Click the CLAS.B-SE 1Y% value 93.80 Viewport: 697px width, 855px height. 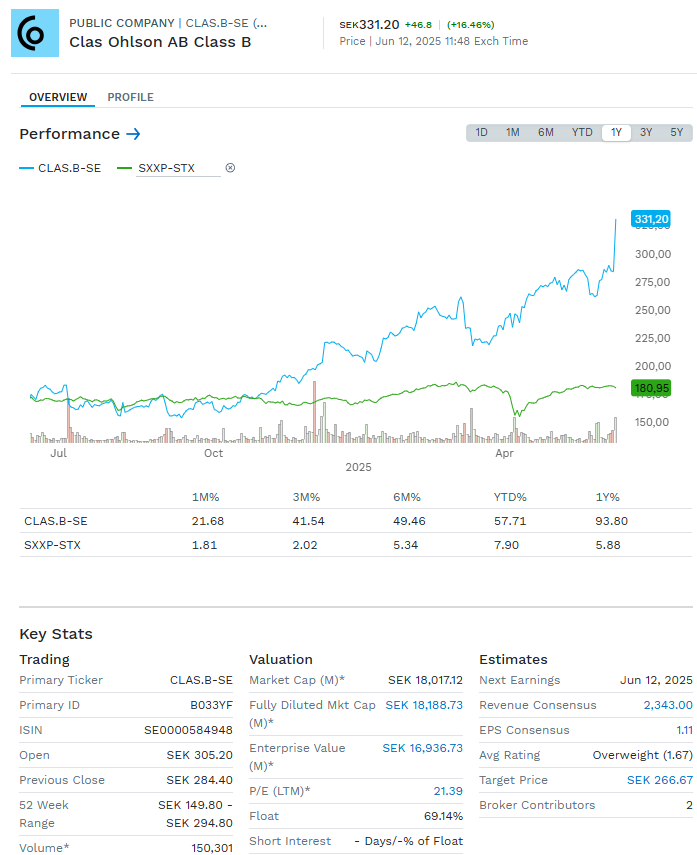(611, 521)
